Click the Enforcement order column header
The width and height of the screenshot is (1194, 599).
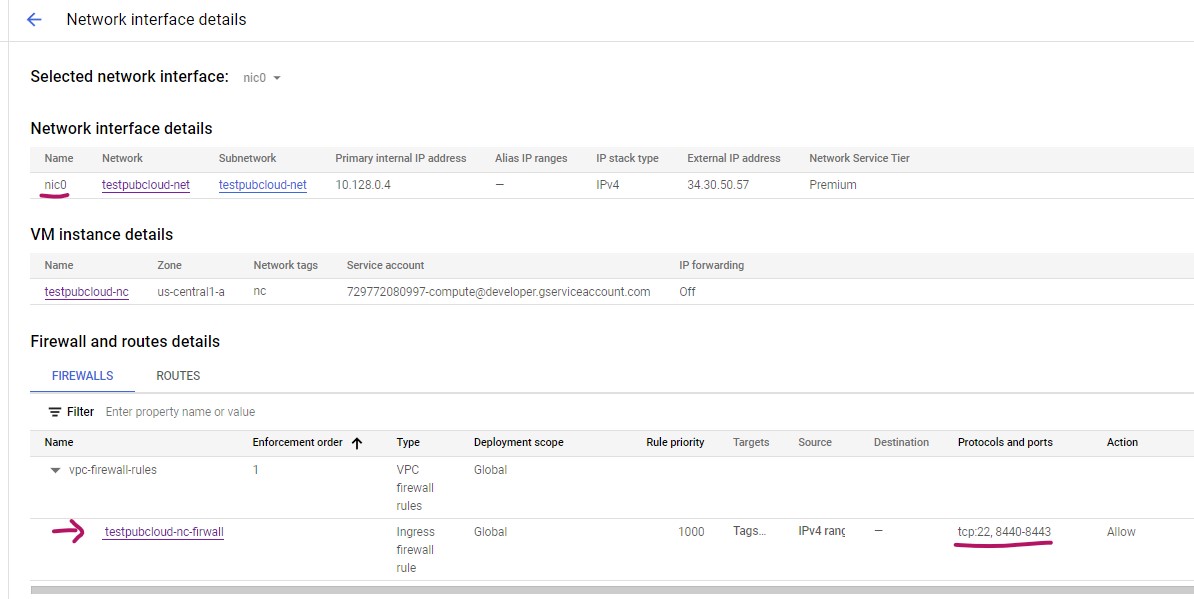(x=297, y=442)
